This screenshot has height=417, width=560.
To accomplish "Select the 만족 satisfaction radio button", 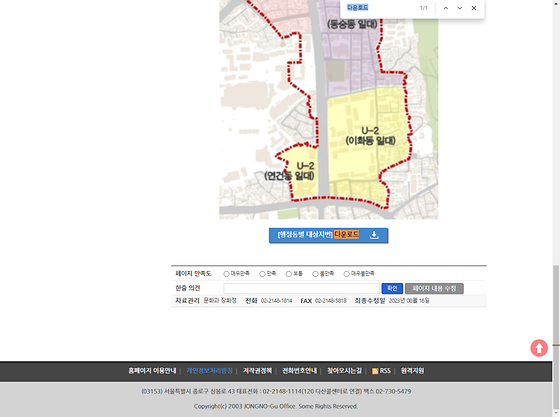I will tap(262, 274).
